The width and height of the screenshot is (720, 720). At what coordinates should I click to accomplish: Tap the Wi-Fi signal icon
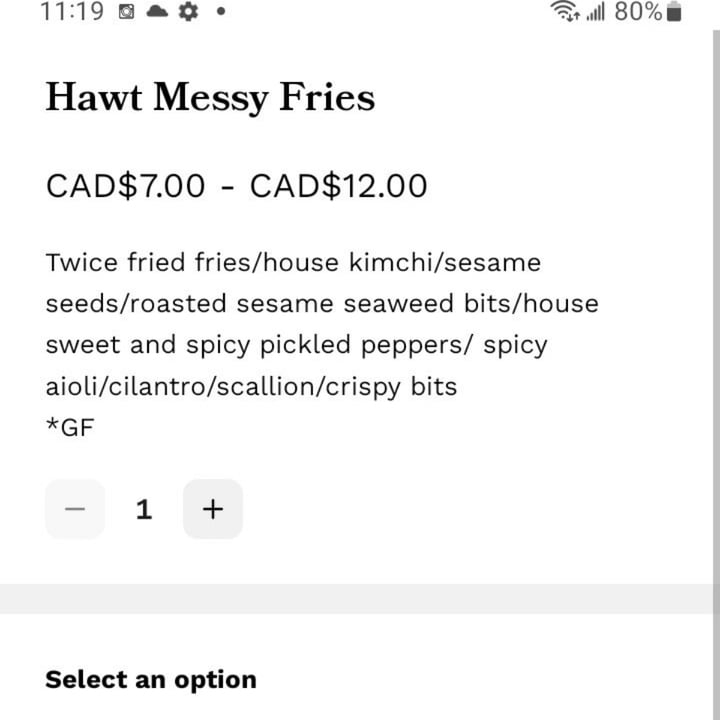[566, 12]
